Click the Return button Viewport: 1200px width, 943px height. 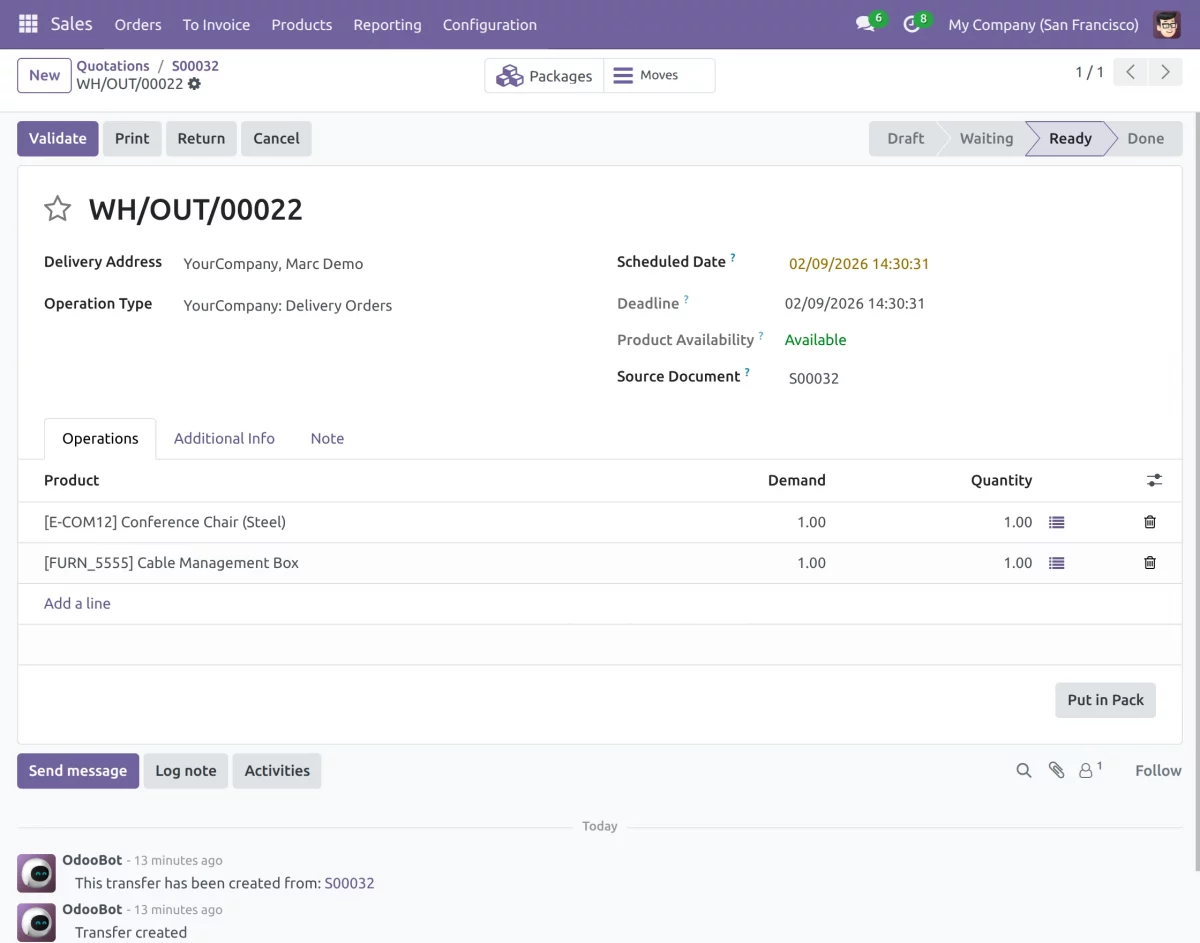(x=201, y=138)
